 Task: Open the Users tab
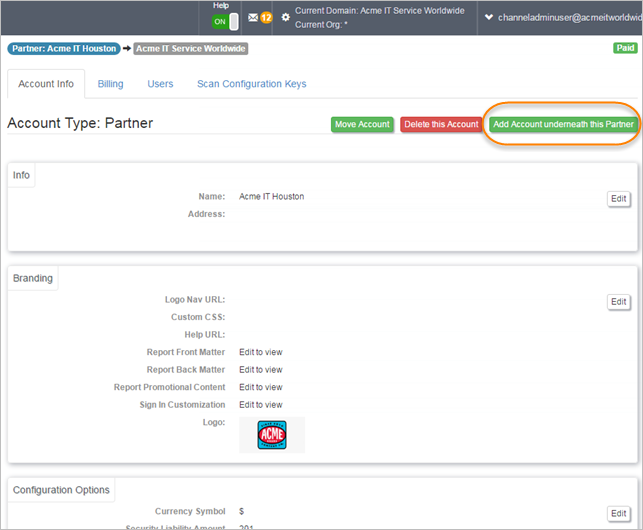coord(160,84)
